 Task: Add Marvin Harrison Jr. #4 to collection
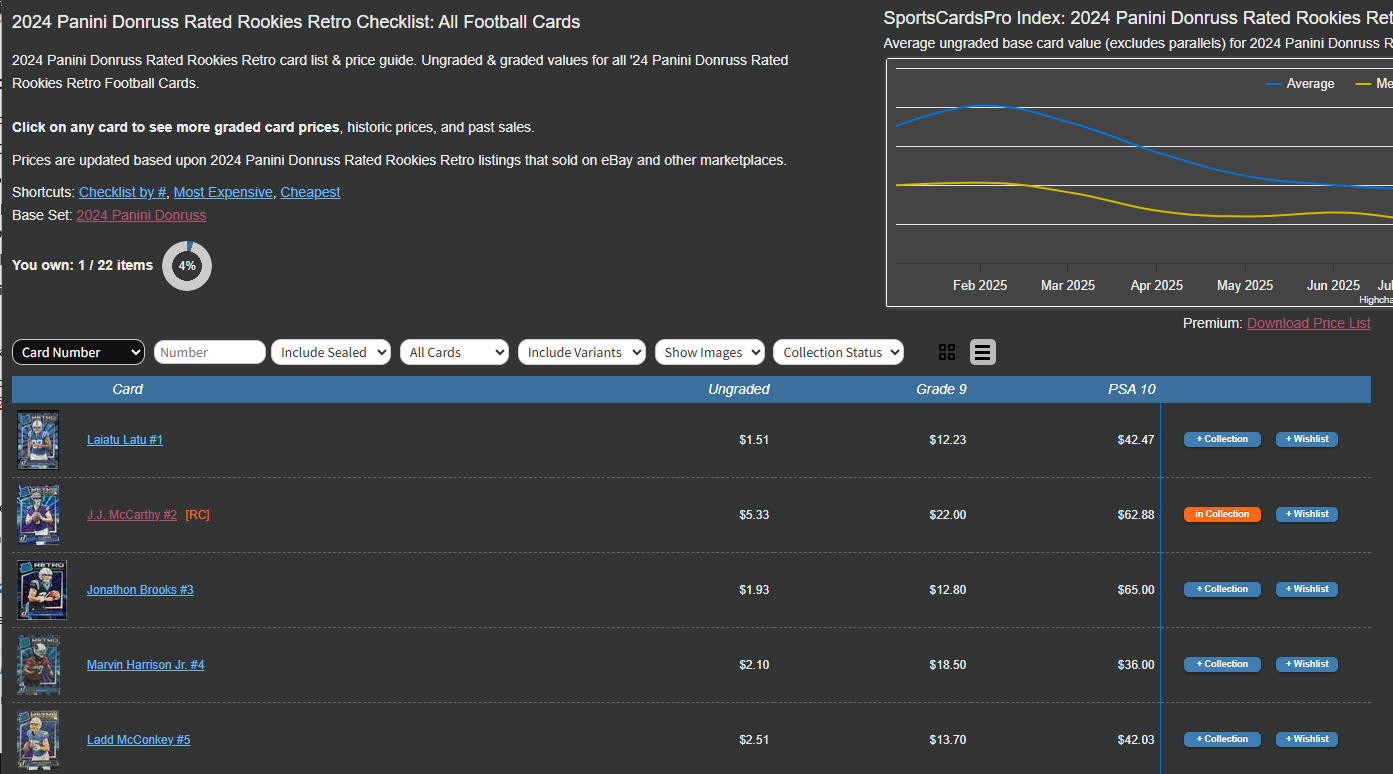(1222, 664)
